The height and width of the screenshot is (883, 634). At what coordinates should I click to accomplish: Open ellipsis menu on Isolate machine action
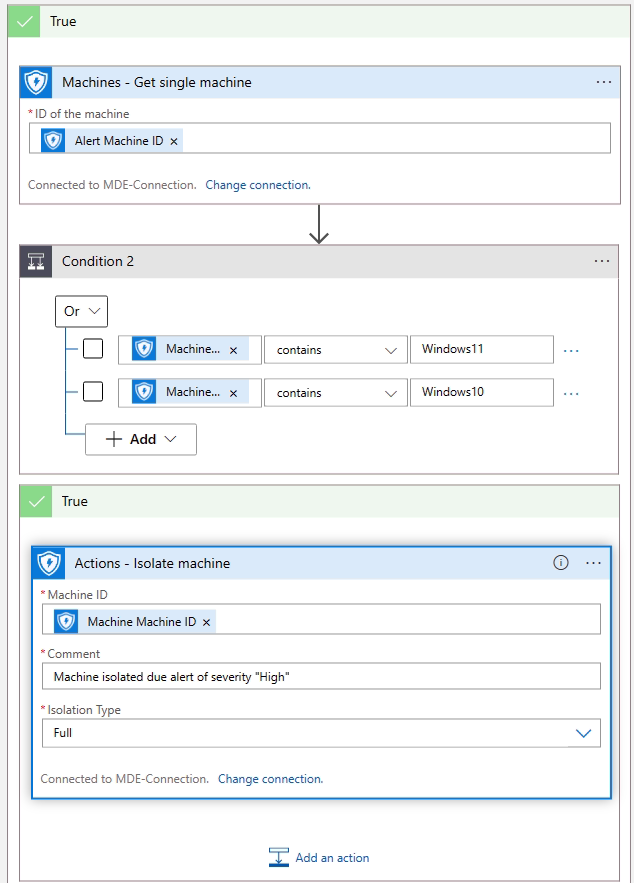(x=593, y=563)
